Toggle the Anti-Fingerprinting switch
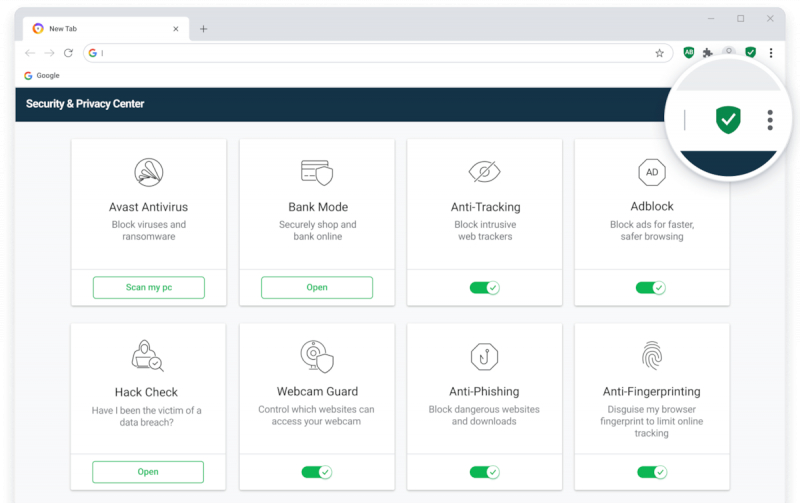 click(x=652, y=472)
